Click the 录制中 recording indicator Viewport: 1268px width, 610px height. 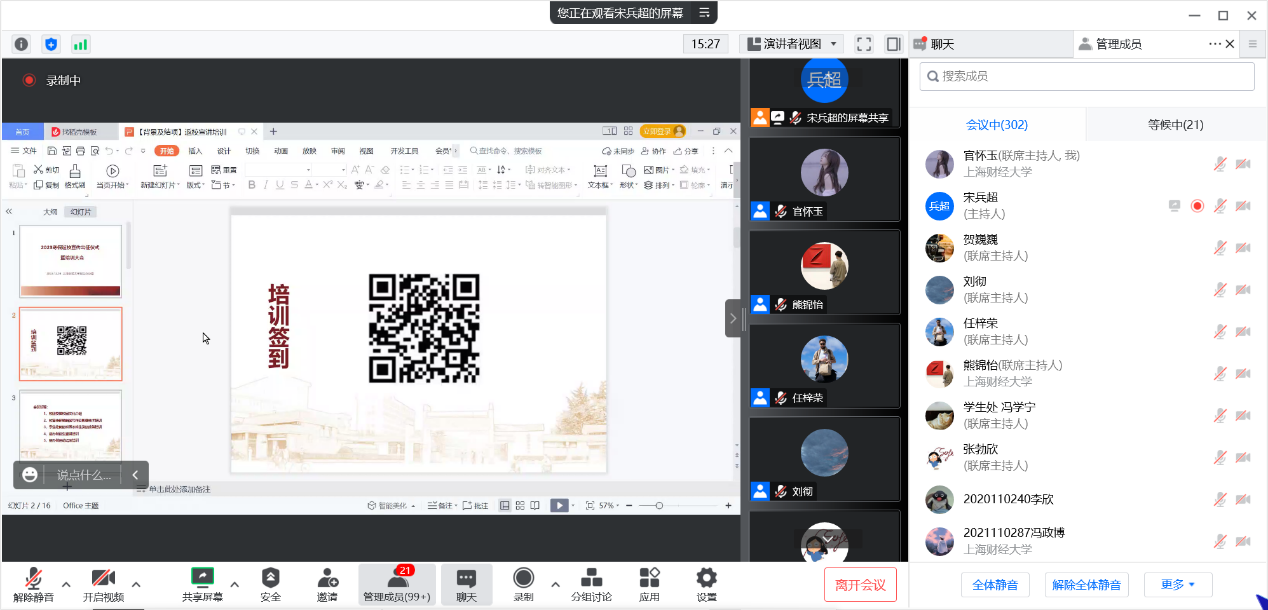[x=52, y=80]
